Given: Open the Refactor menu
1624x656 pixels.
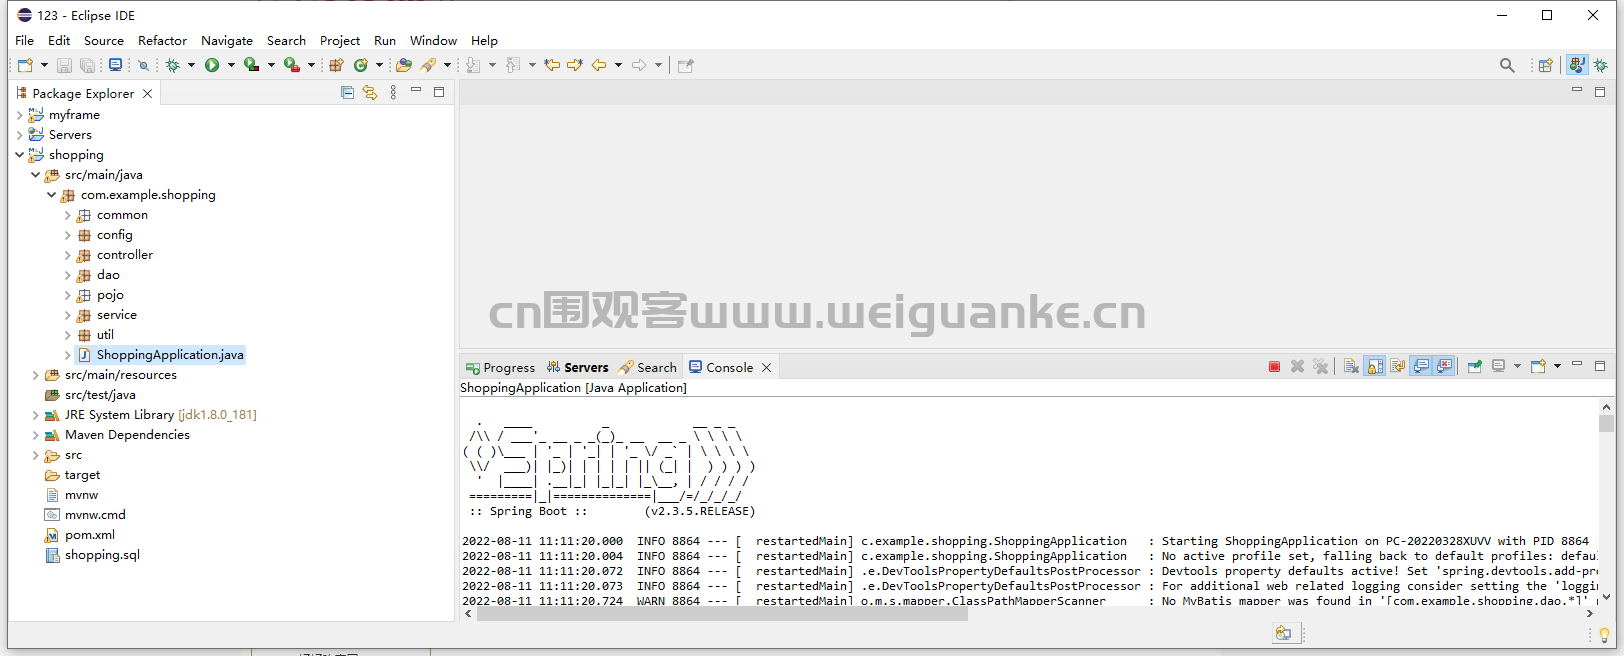Looking at the screenshot, I should (162, 41).
